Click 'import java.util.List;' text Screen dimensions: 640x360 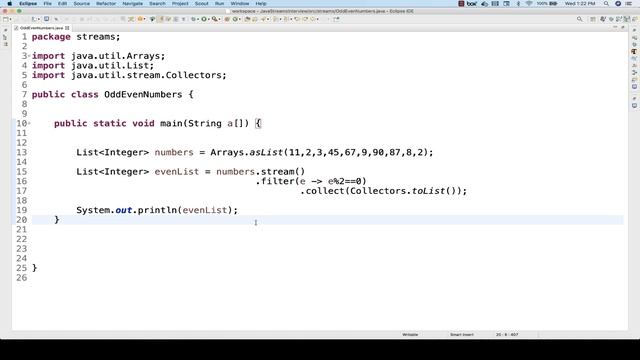[x=93, y=65]
